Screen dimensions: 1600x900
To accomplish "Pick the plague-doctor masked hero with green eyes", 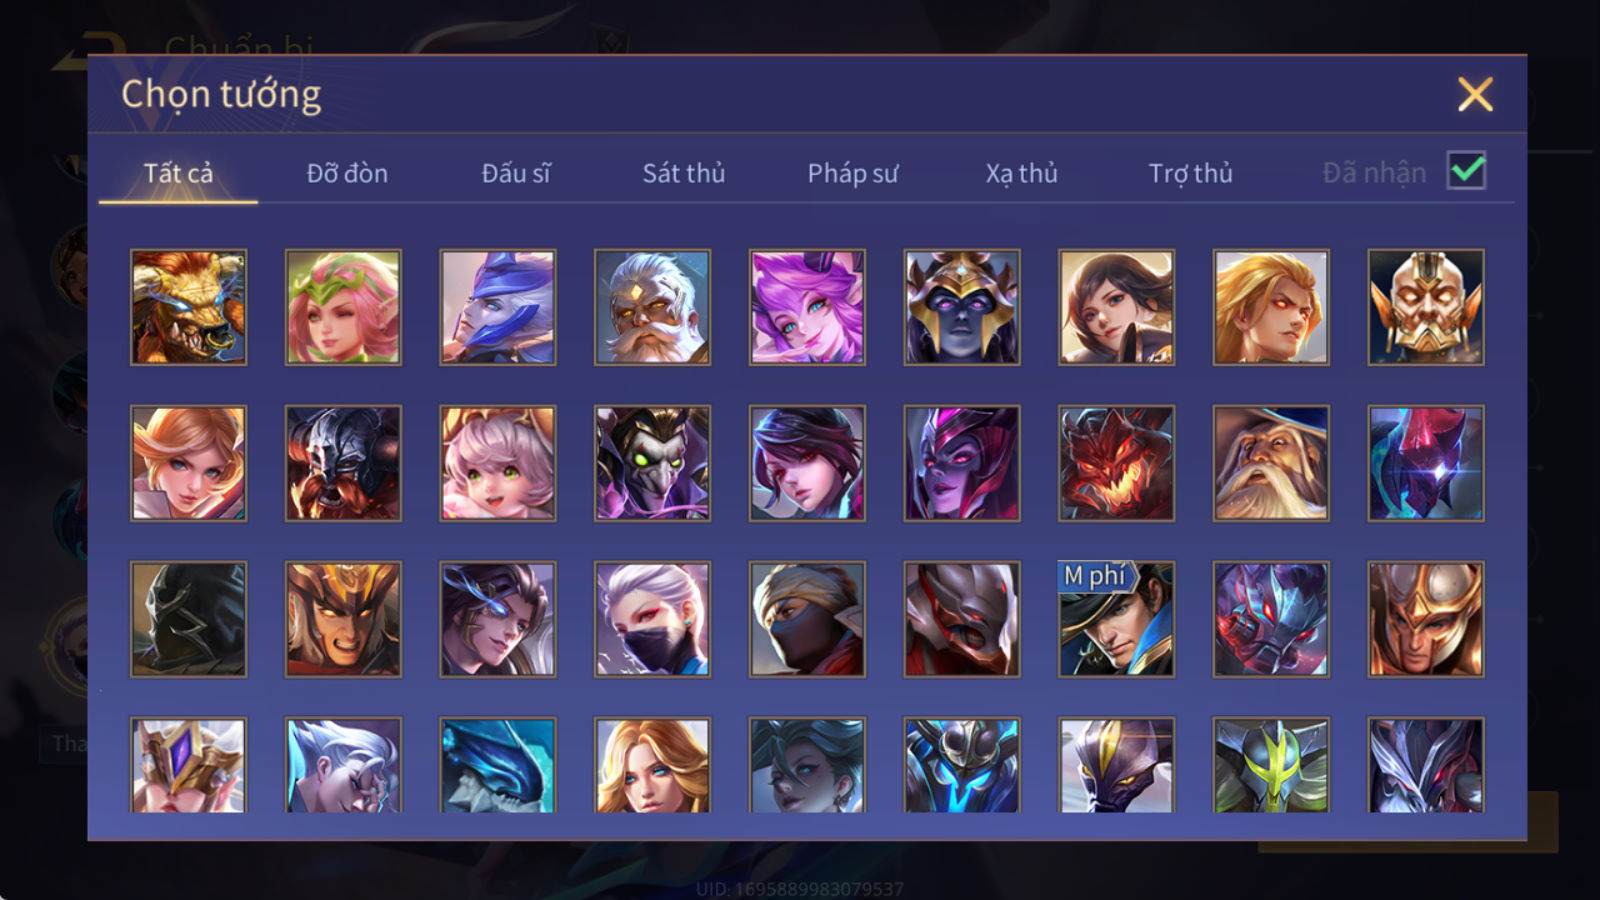I will (652, 463).
